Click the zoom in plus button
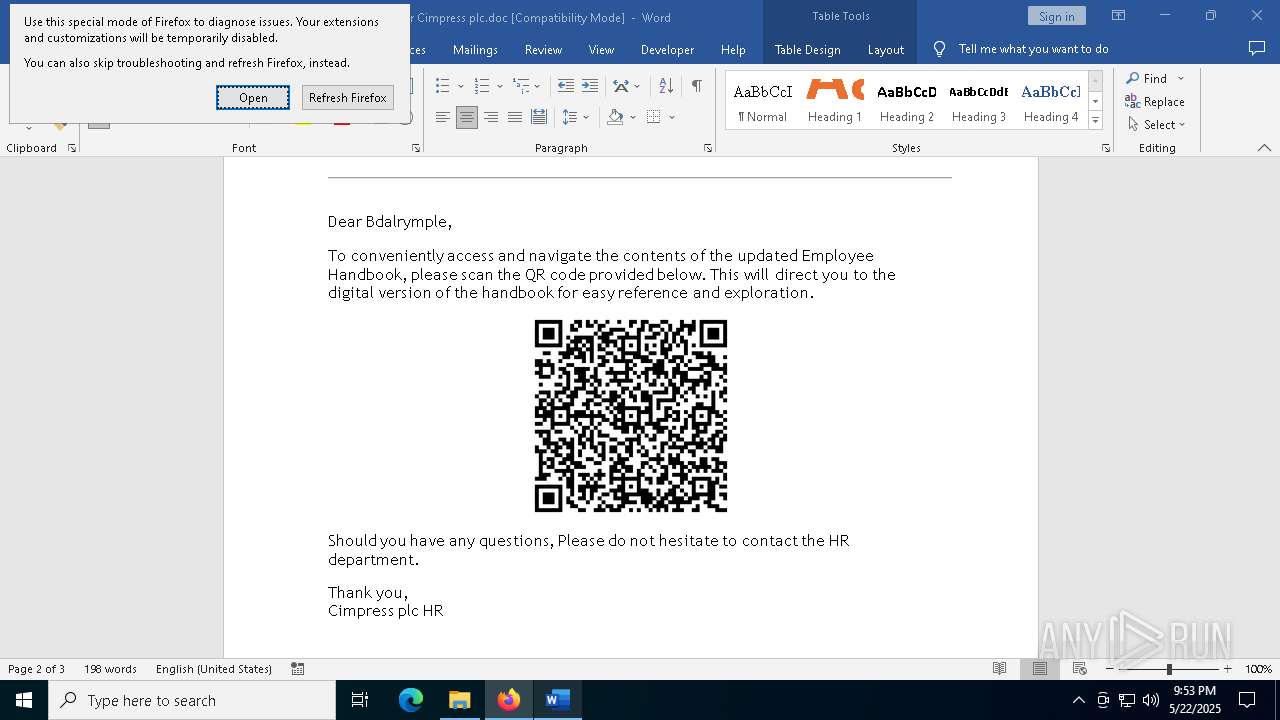 click(1227, 669)
